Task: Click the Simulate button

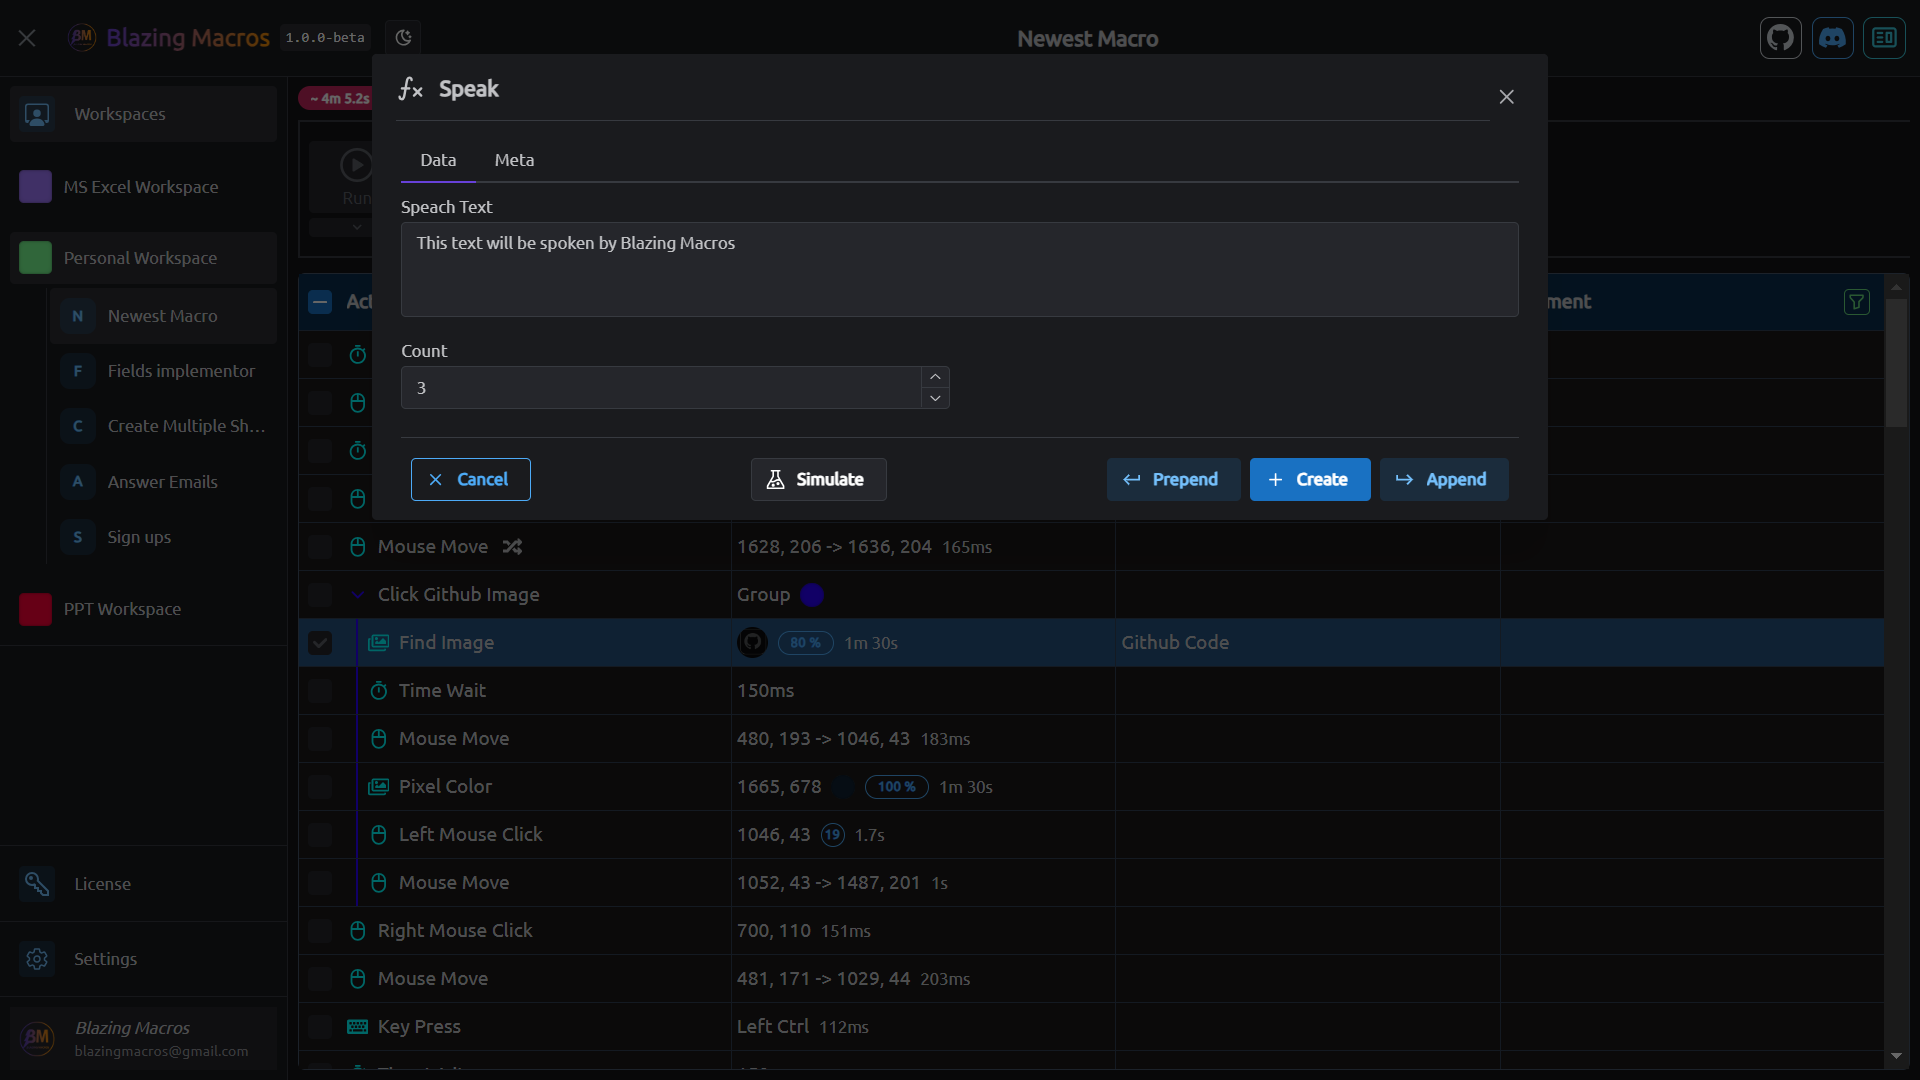Action: [818, 480]
